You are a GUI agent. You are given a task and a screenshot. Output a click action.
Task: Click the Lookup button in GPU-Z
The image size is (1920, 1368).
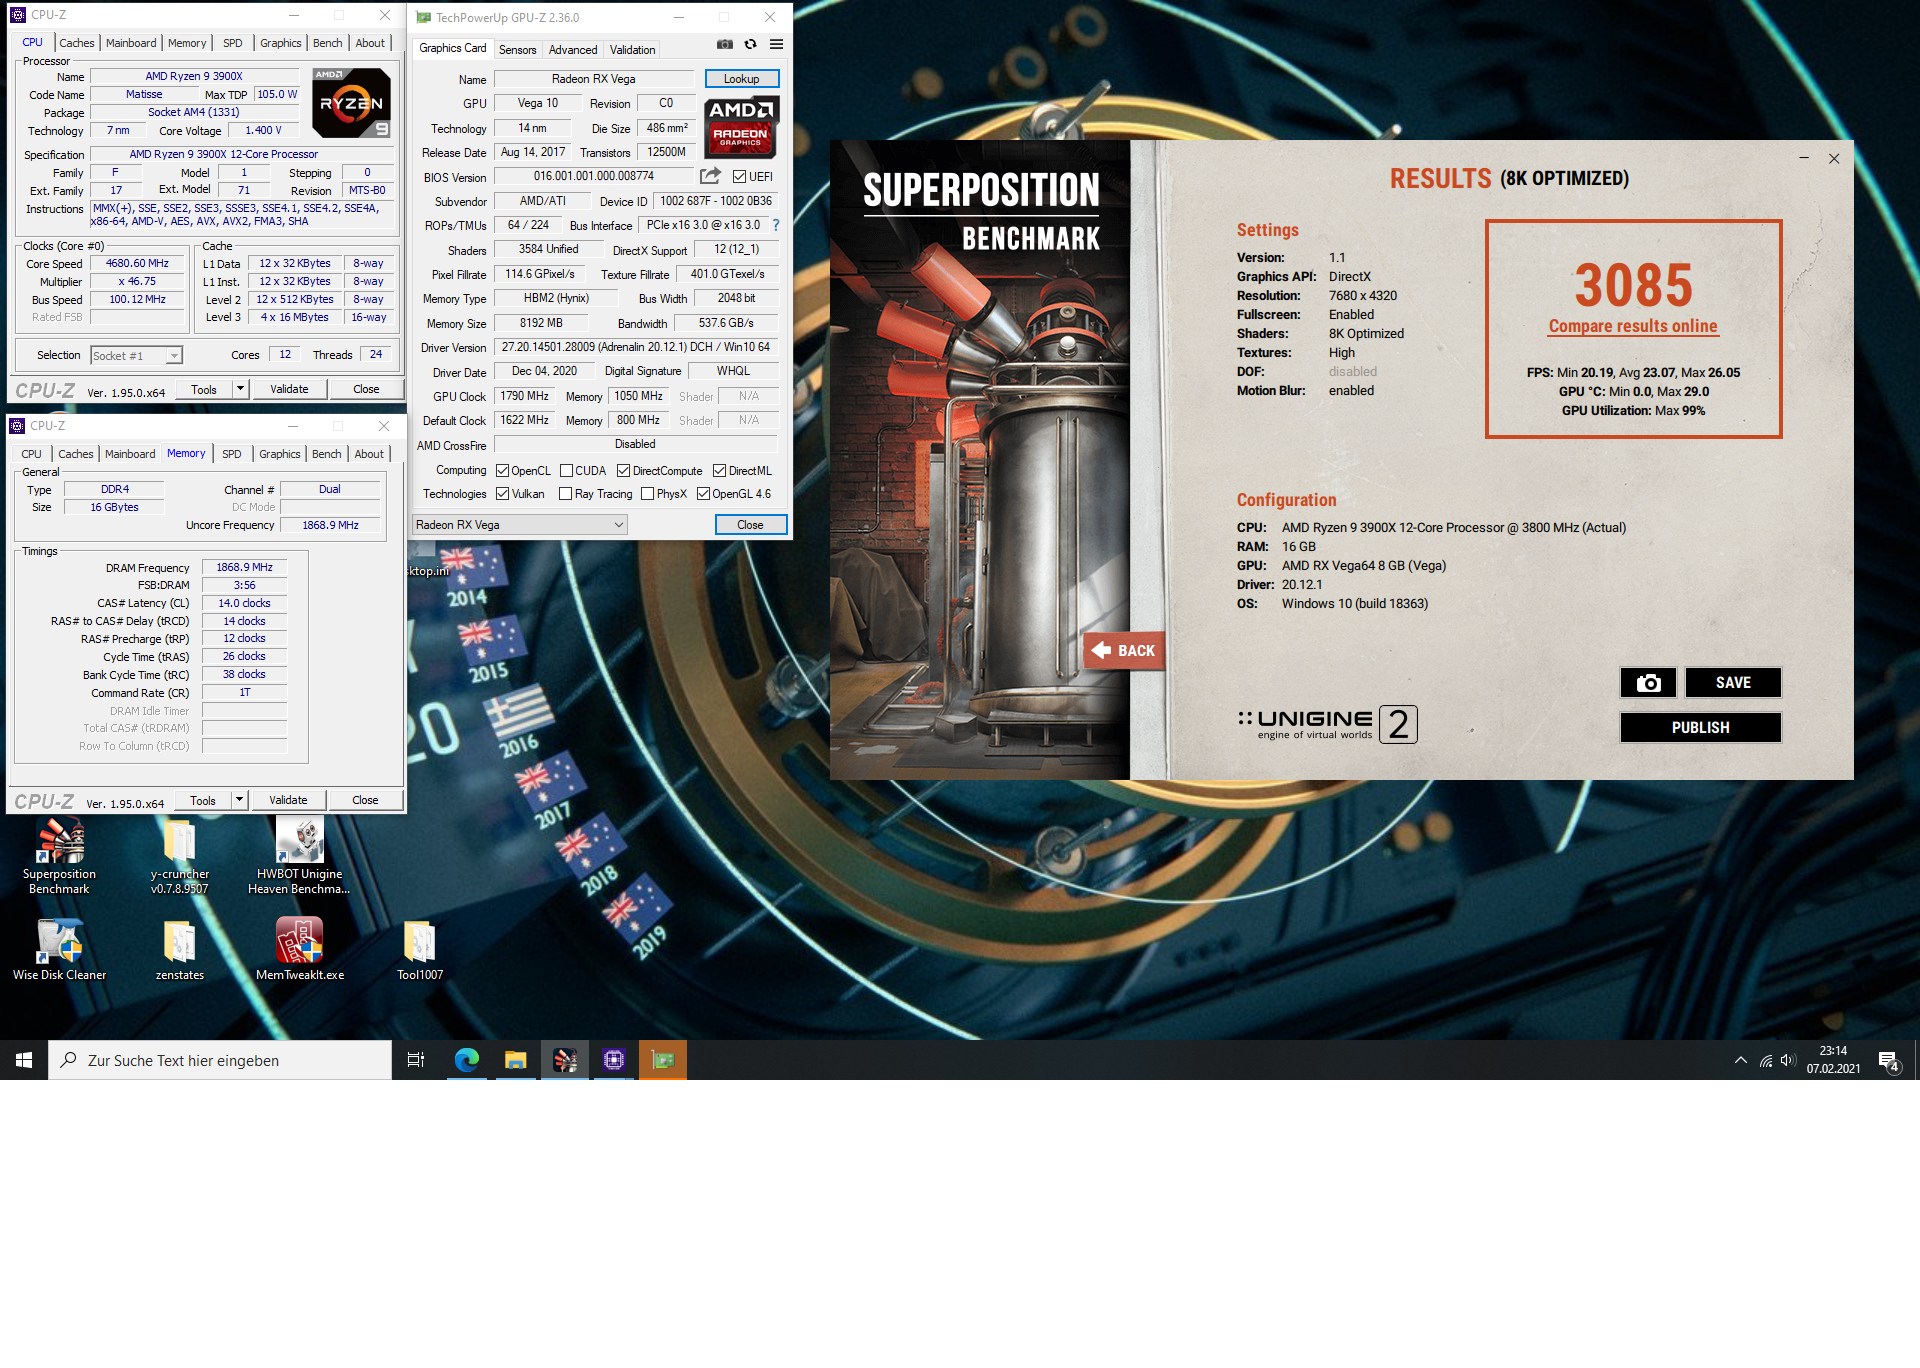[742, 79]
